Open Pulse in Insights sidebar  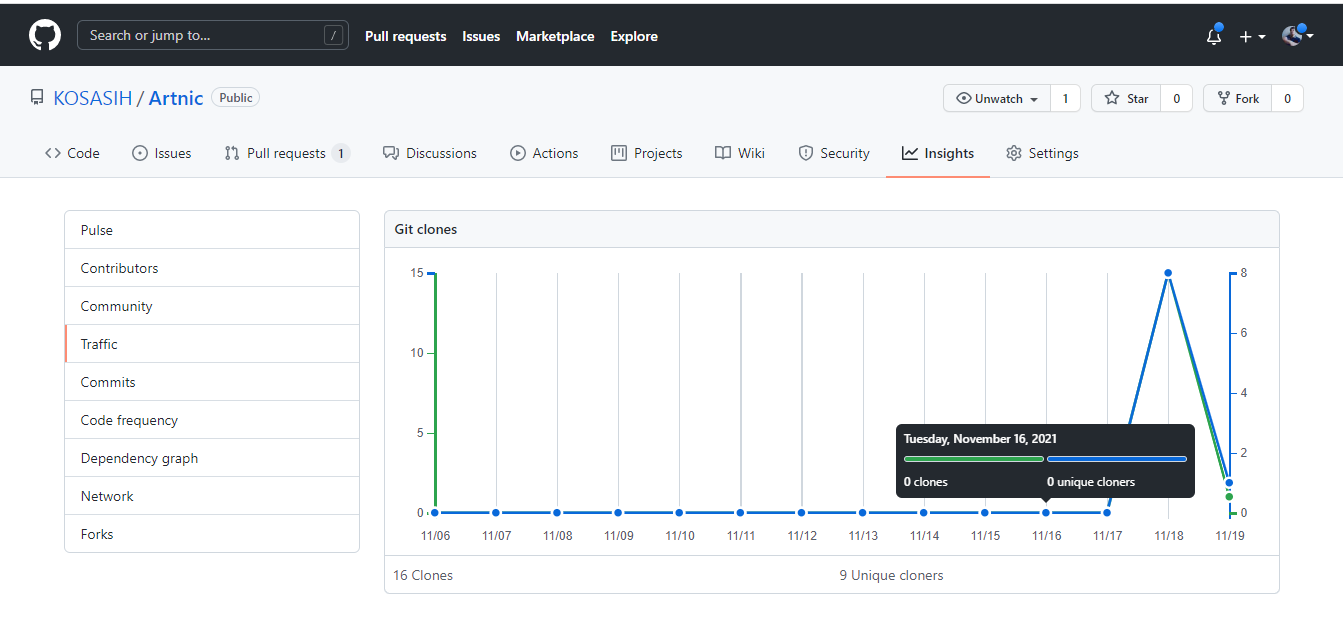click(x=212, y=230)
